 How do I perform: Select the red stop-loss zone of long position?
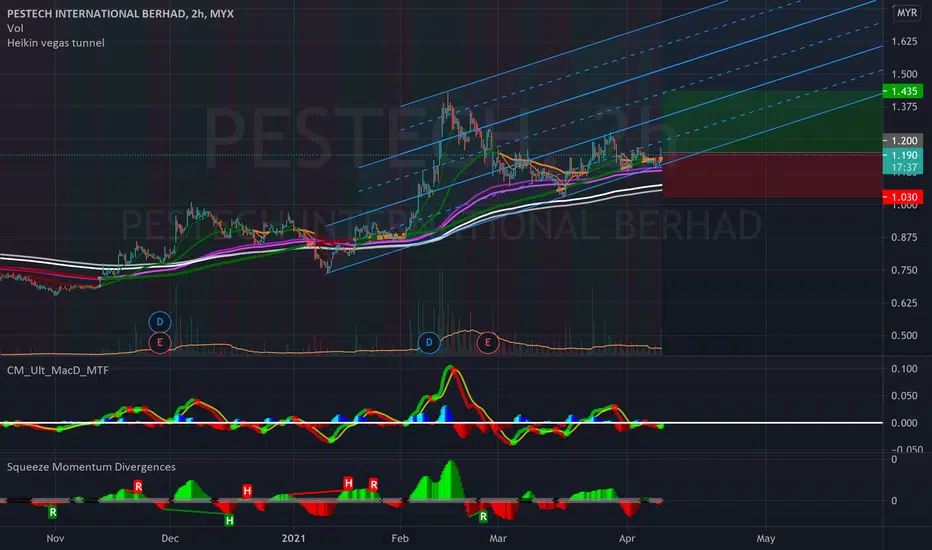[772, 175]
